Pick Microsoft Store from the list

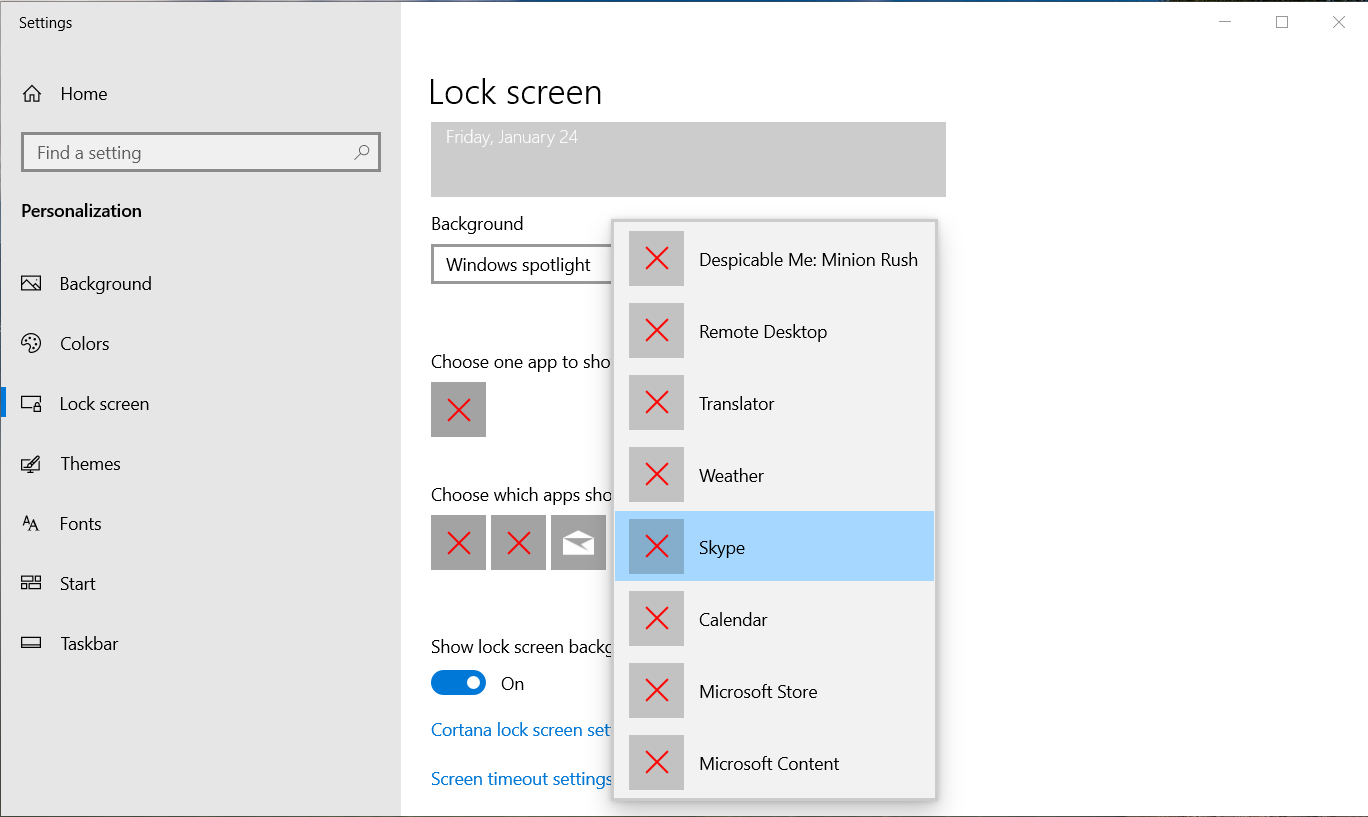[774, 691]
